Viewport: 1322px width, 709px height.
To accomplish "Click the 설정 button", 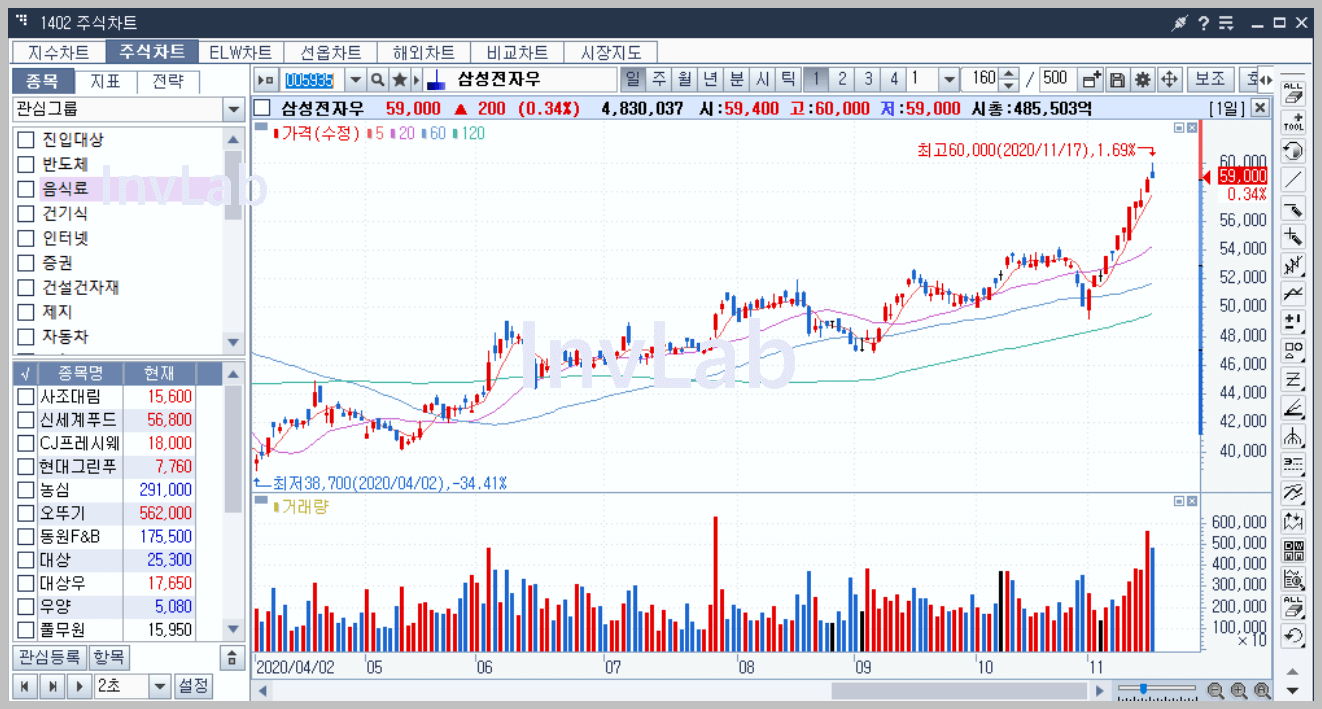I will coord(194,686).
